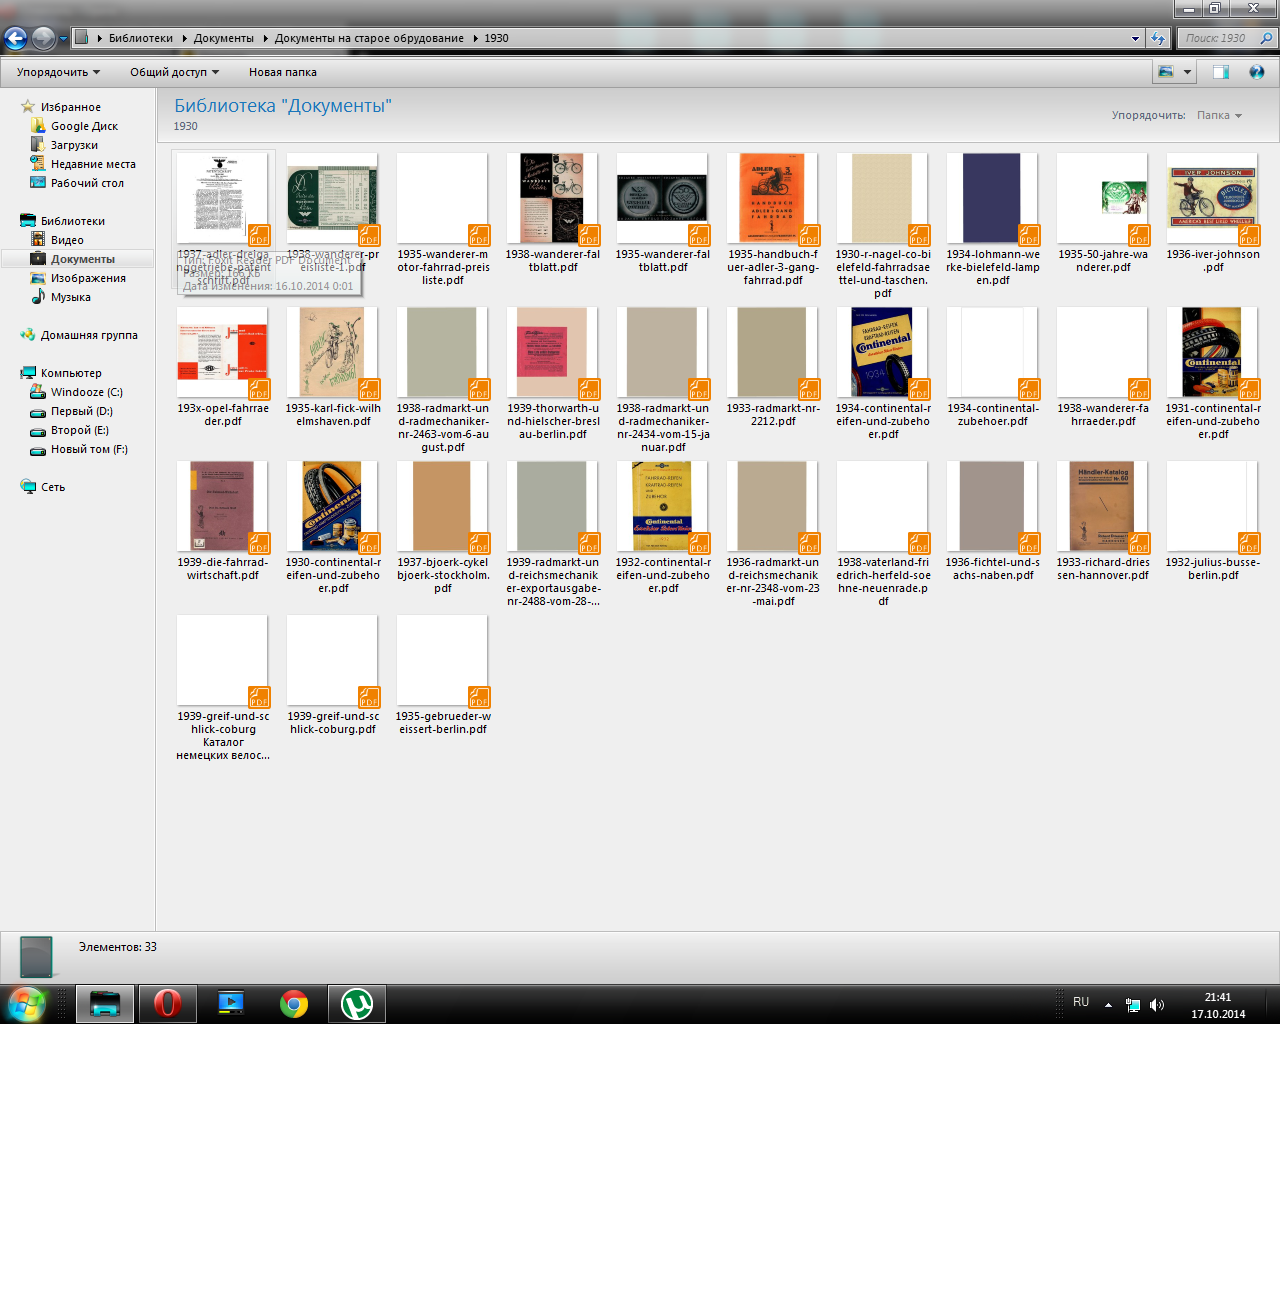This screenshot has height=1300, width=1280.
Task: Click the Новая папка button
Action: (283, 72)
